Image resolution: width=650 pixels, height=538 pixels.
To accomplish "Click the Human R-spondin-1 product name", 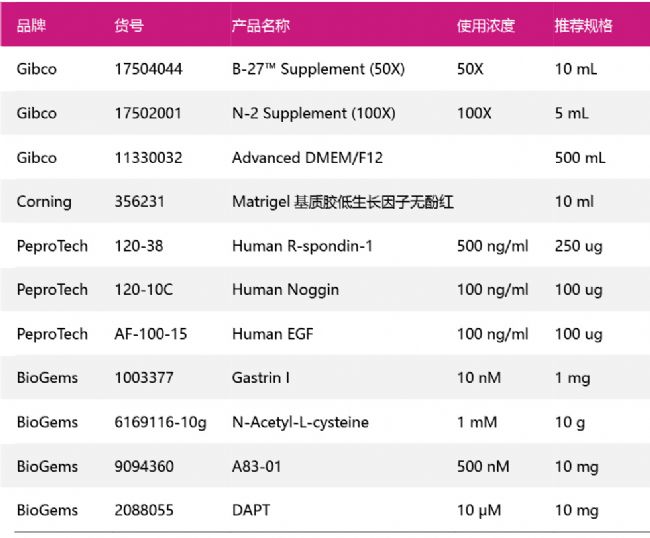I will click(x=302, y=245).
